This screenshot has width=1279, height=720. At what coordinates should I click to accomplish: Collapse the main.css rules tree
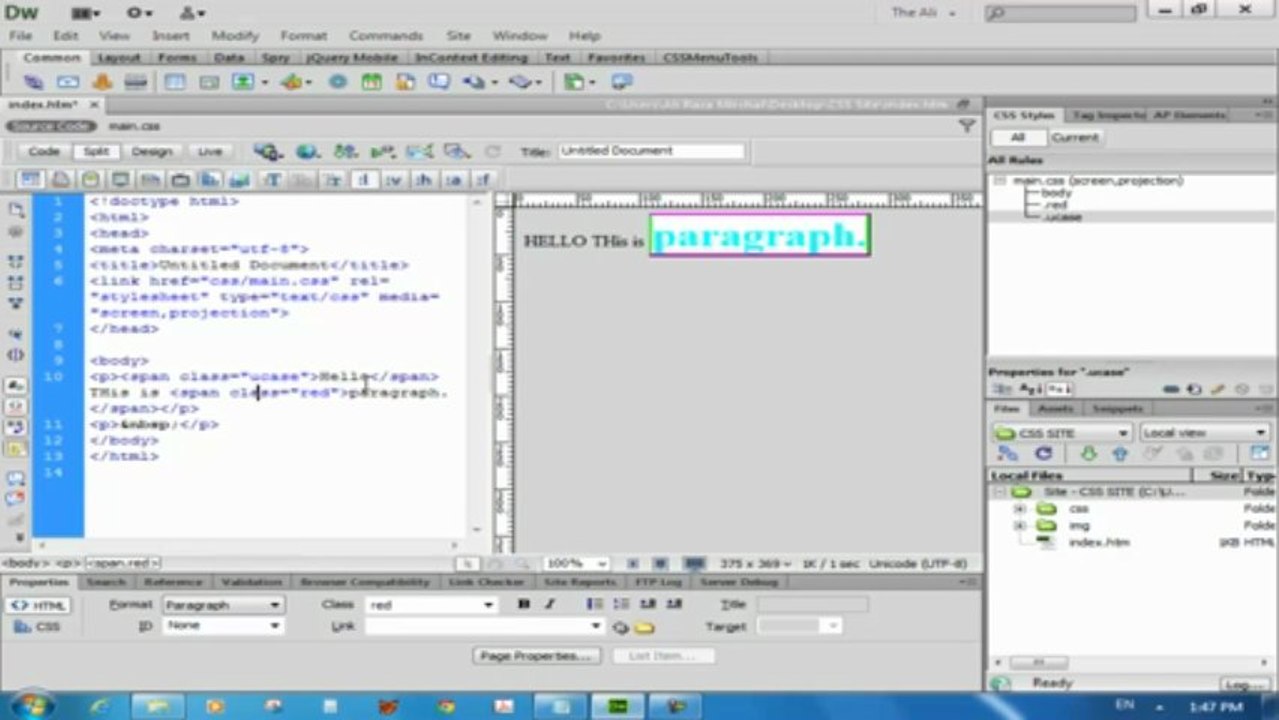tap(1000, 181)
